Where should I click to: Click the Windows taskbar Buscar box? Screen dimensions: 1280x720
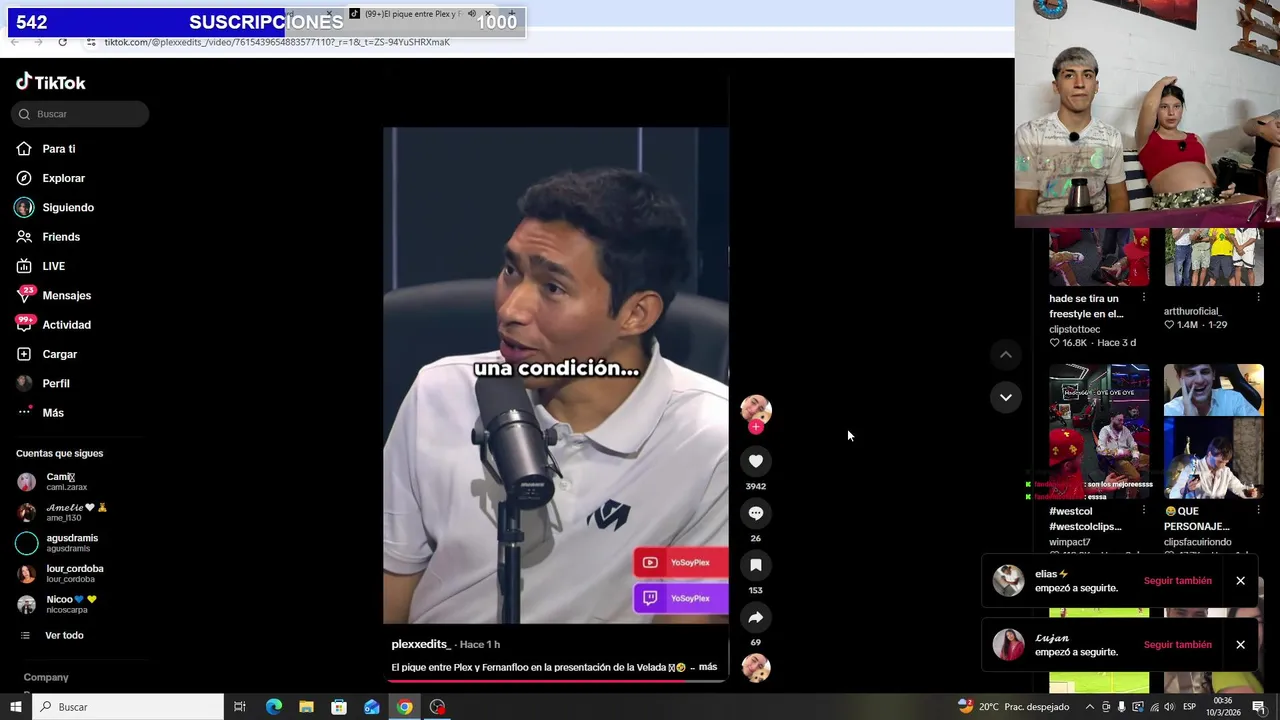click(x=128, y=707)
